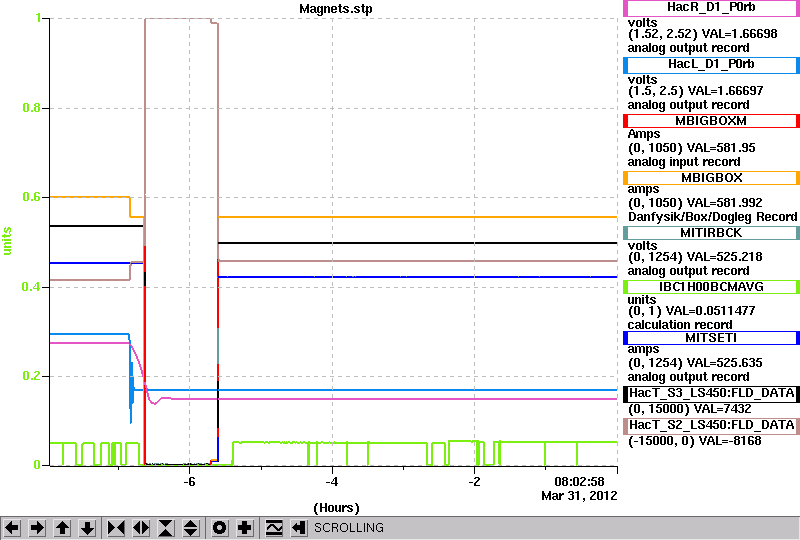Click the plus (crosshair) toolbar icon
Viewport: 800px width, 540px height.
[x=245, y=528]
